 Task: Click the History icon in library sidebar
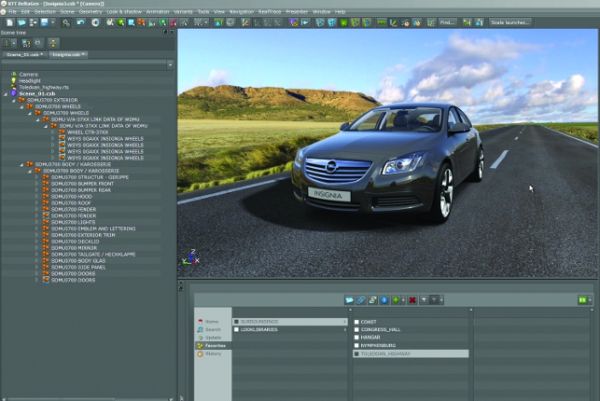pyautogui.click(x=200, y=354)
